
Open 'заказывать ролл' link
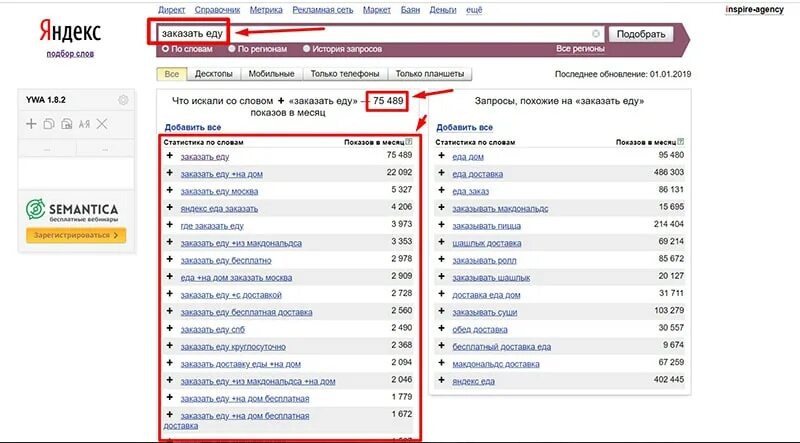[x=484, y=260]
